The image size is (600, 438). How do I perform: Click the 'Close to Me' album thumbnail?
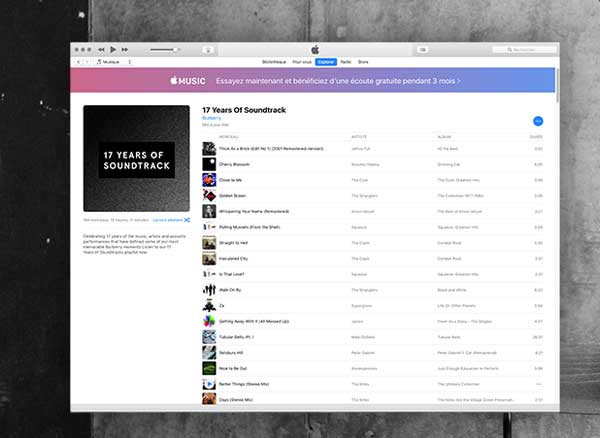[209, 180]
